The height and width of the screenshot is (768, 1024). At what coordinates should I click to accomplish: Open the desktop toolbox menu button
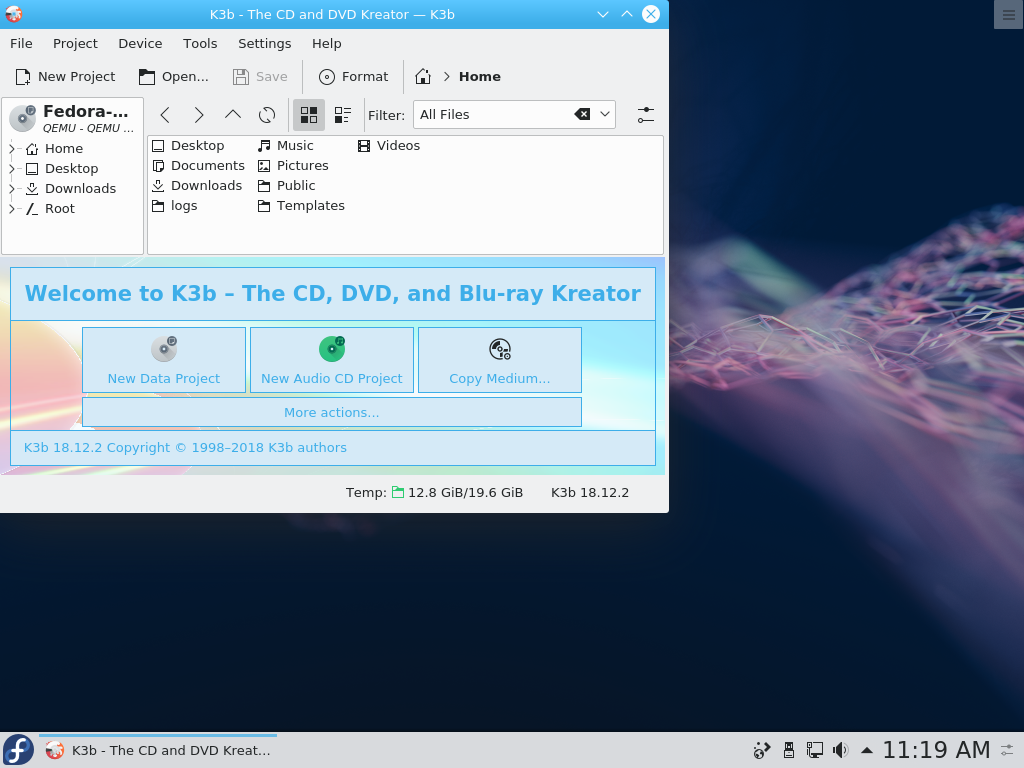pos(1009,14)
